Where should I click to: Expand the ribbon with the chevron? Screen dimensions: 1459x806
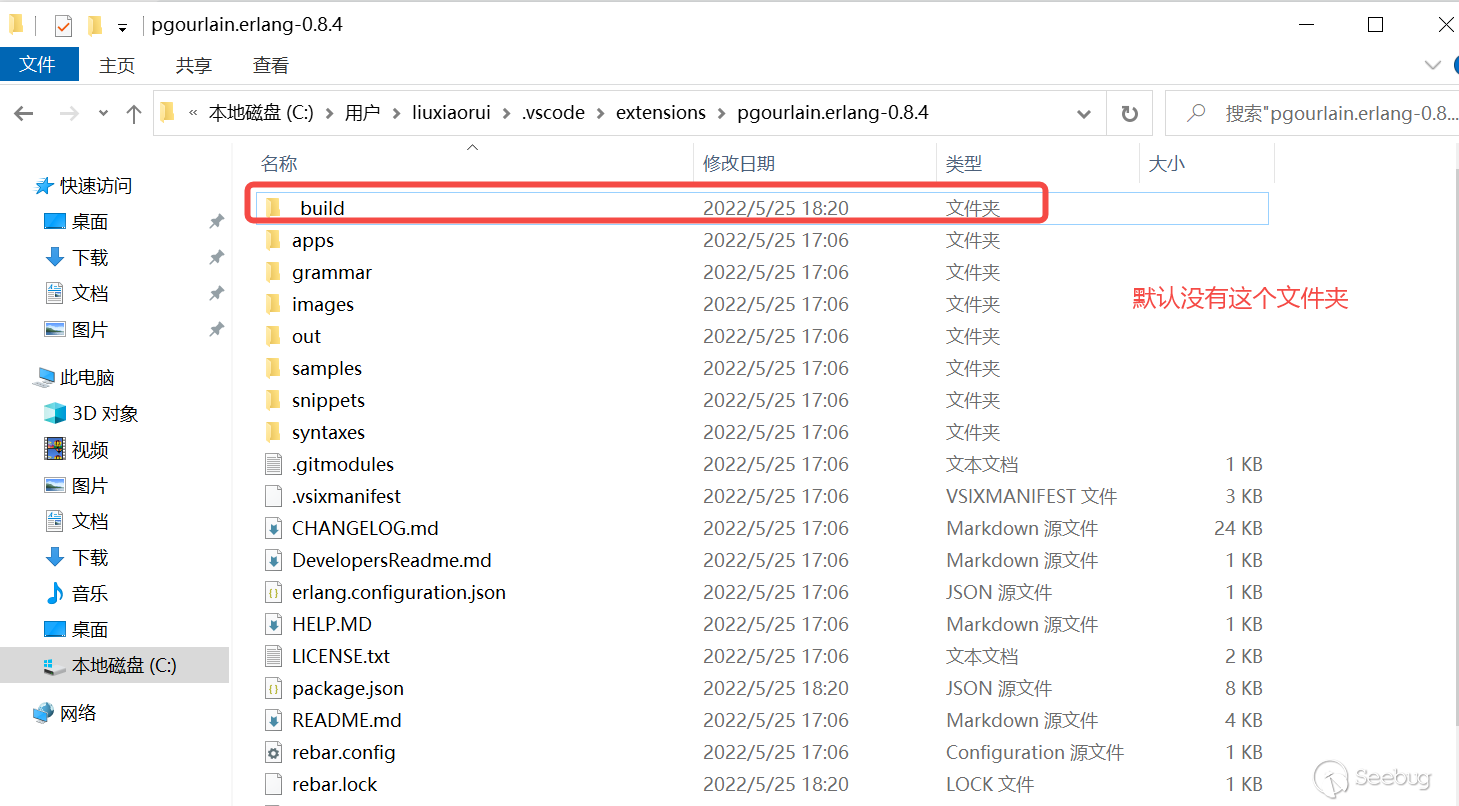(x=1432, y=65)
